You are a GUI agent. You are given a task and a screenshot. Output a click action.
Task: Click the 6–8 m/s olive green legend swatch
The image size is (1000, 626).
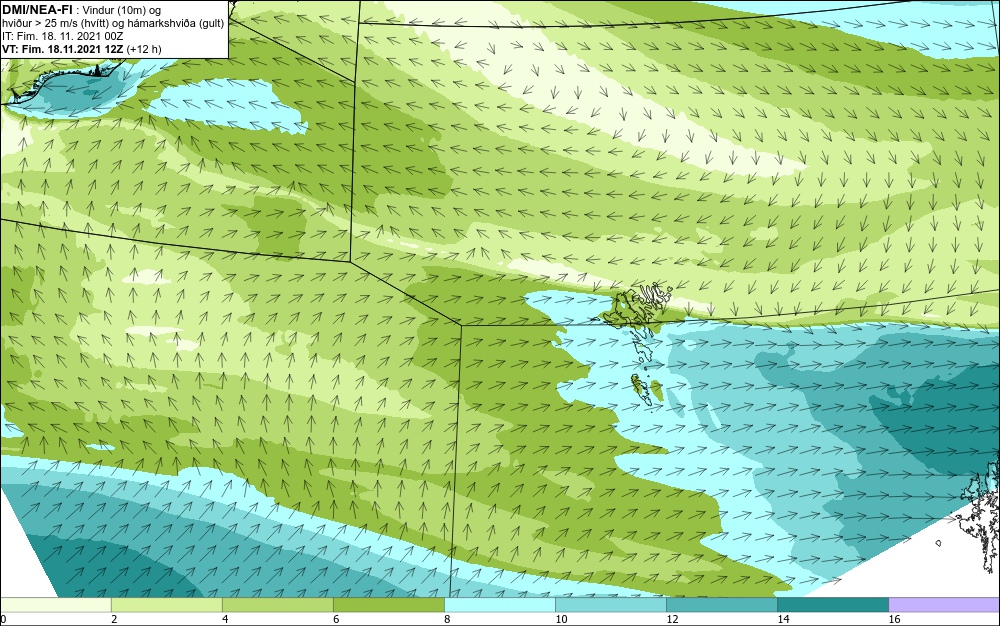[388, 605]
